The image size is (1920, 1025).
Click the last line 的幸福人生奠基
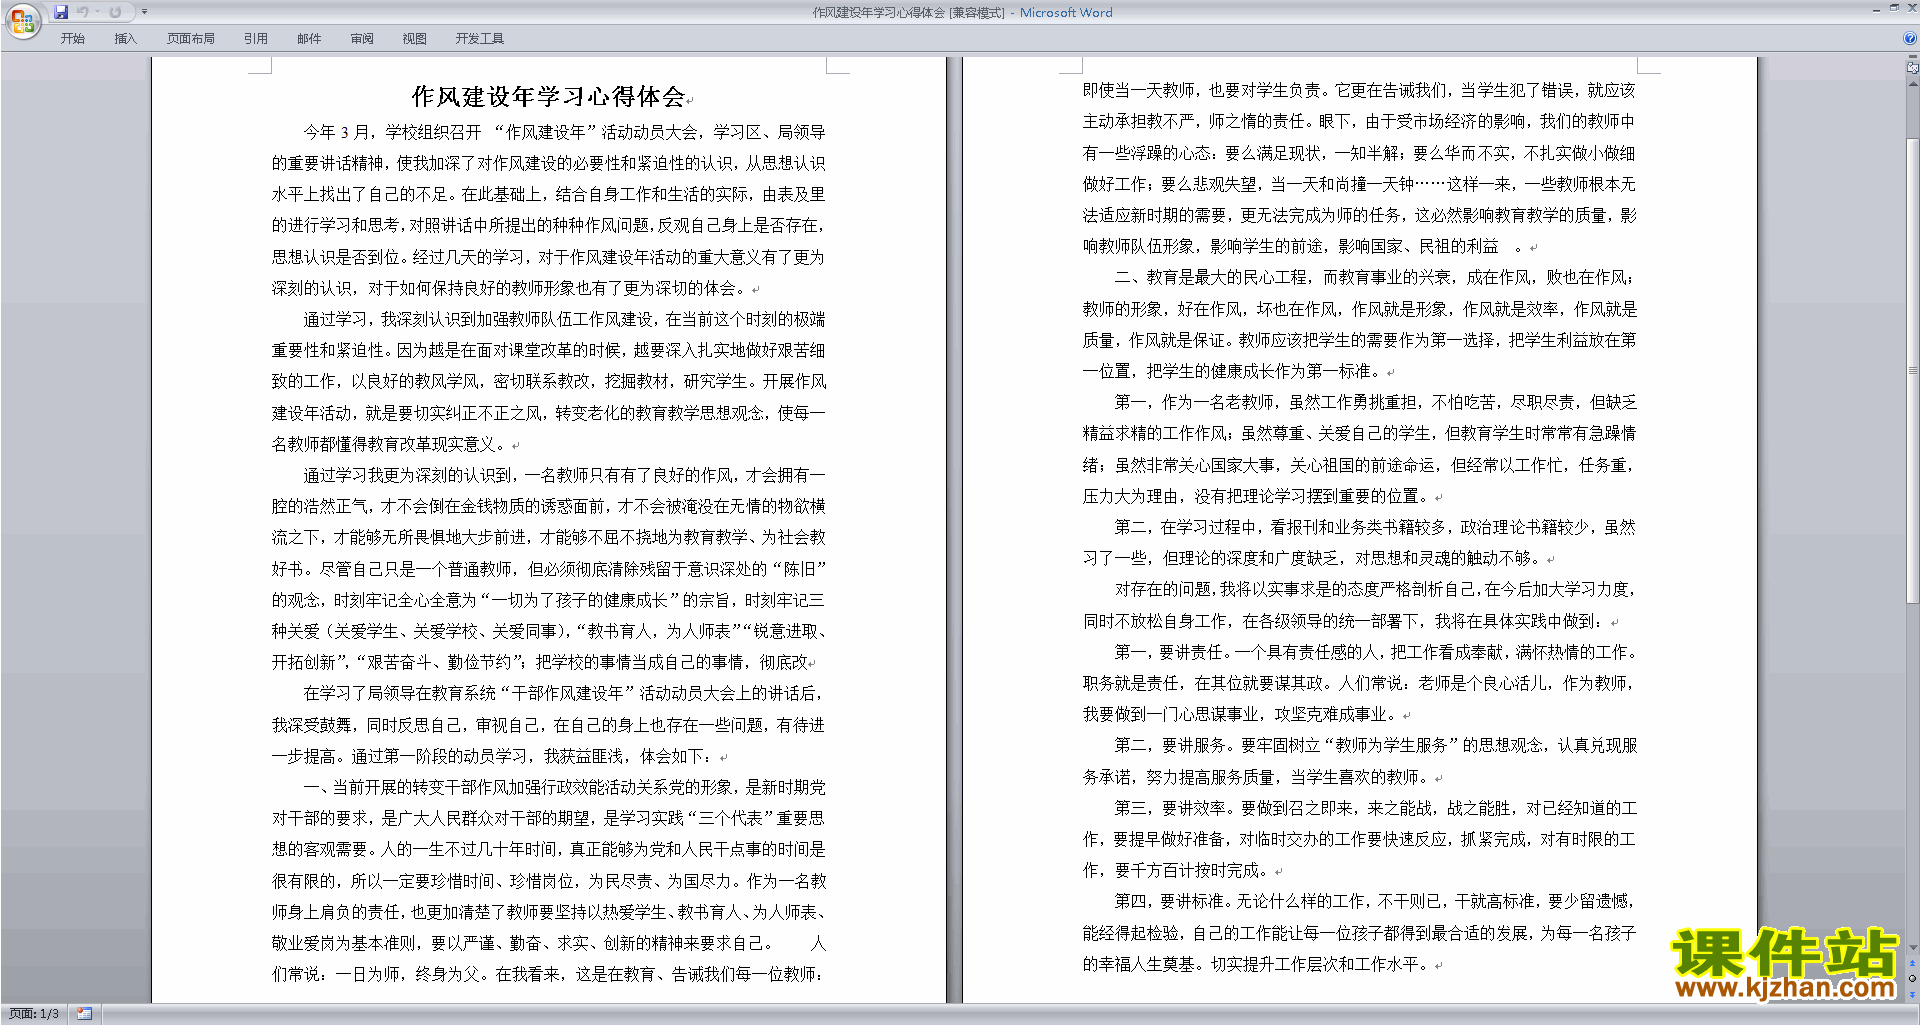(1262, 964)
